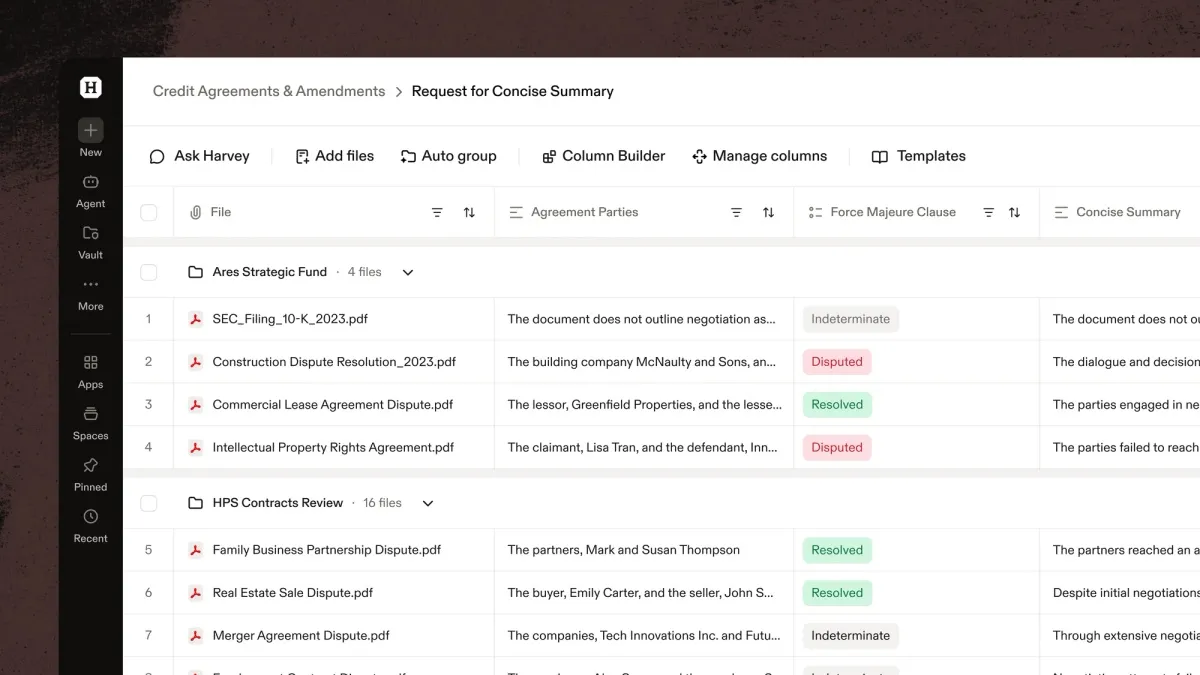This screenshot has height=675, width=1200.
Task: Create a new item with the plus icon
Action: [x=91, y=130]
